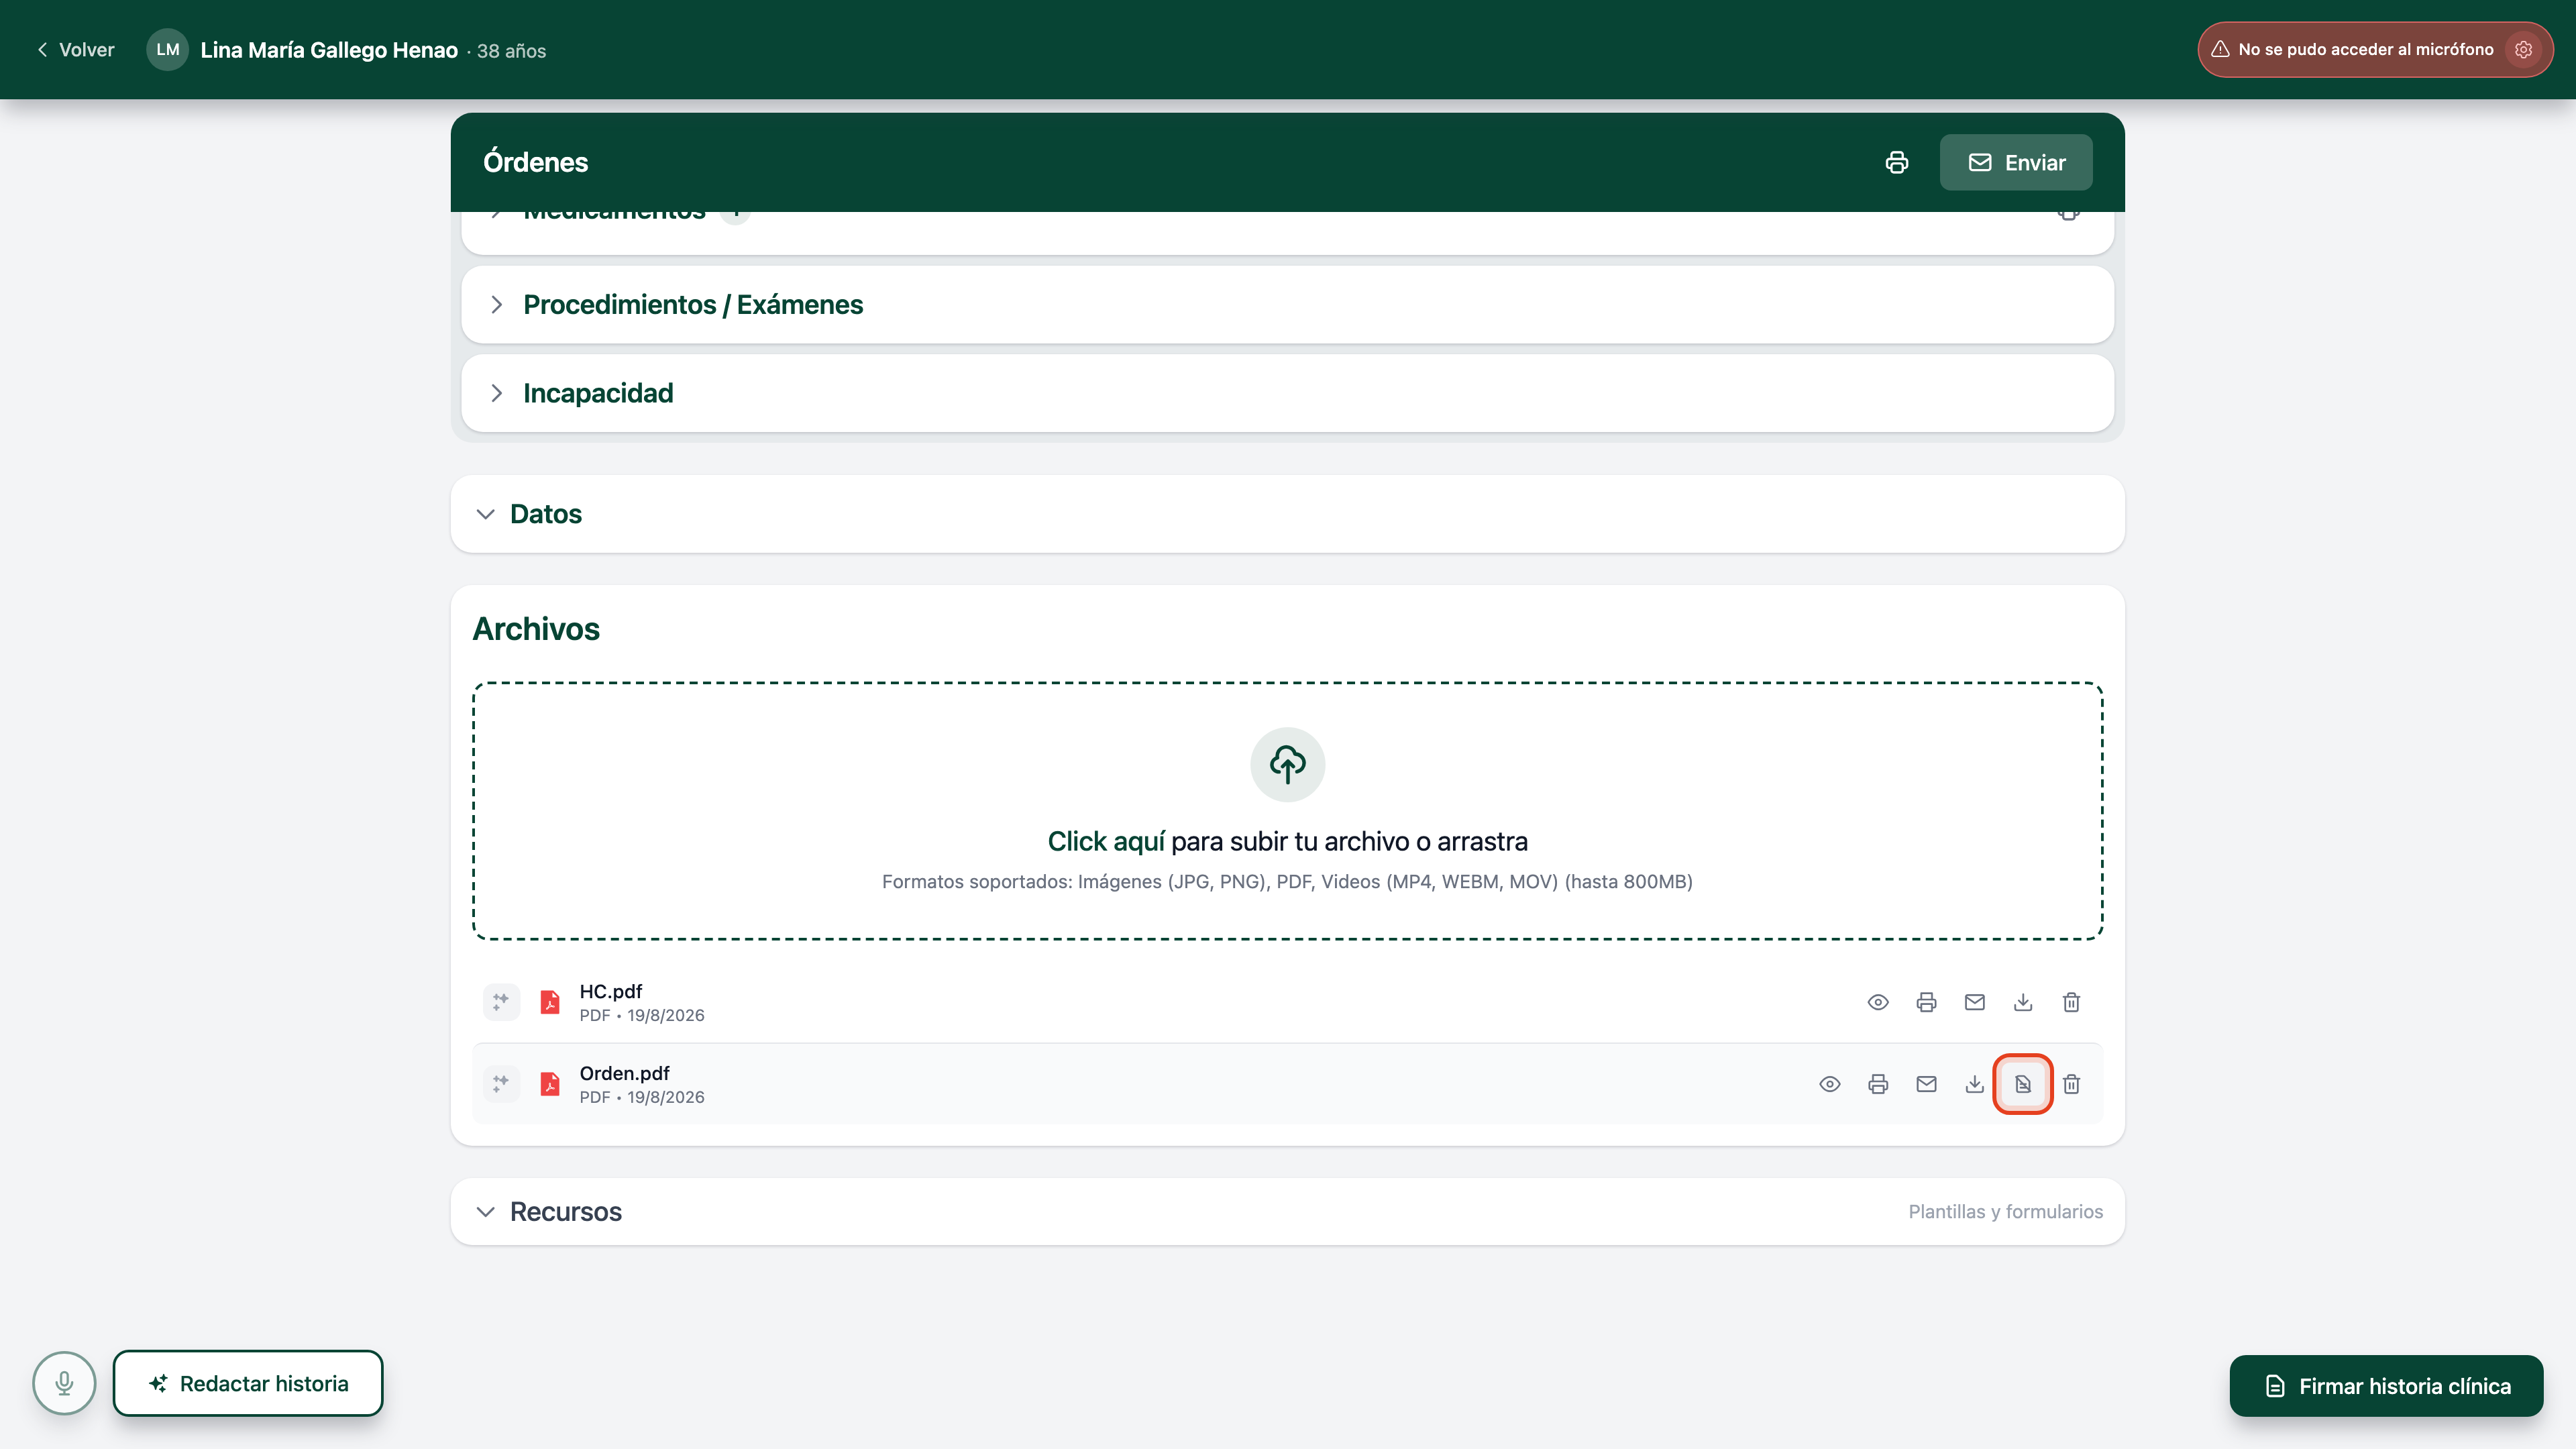2576x1449 pixels.
Task: Click Redactar historia button
Action: point(248,1384)
